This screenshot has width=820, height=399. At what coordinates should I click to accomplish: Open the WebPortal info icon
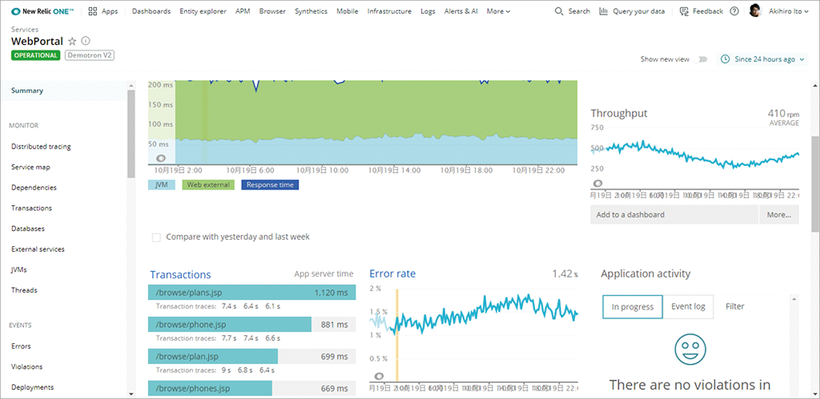coord(86,41)
